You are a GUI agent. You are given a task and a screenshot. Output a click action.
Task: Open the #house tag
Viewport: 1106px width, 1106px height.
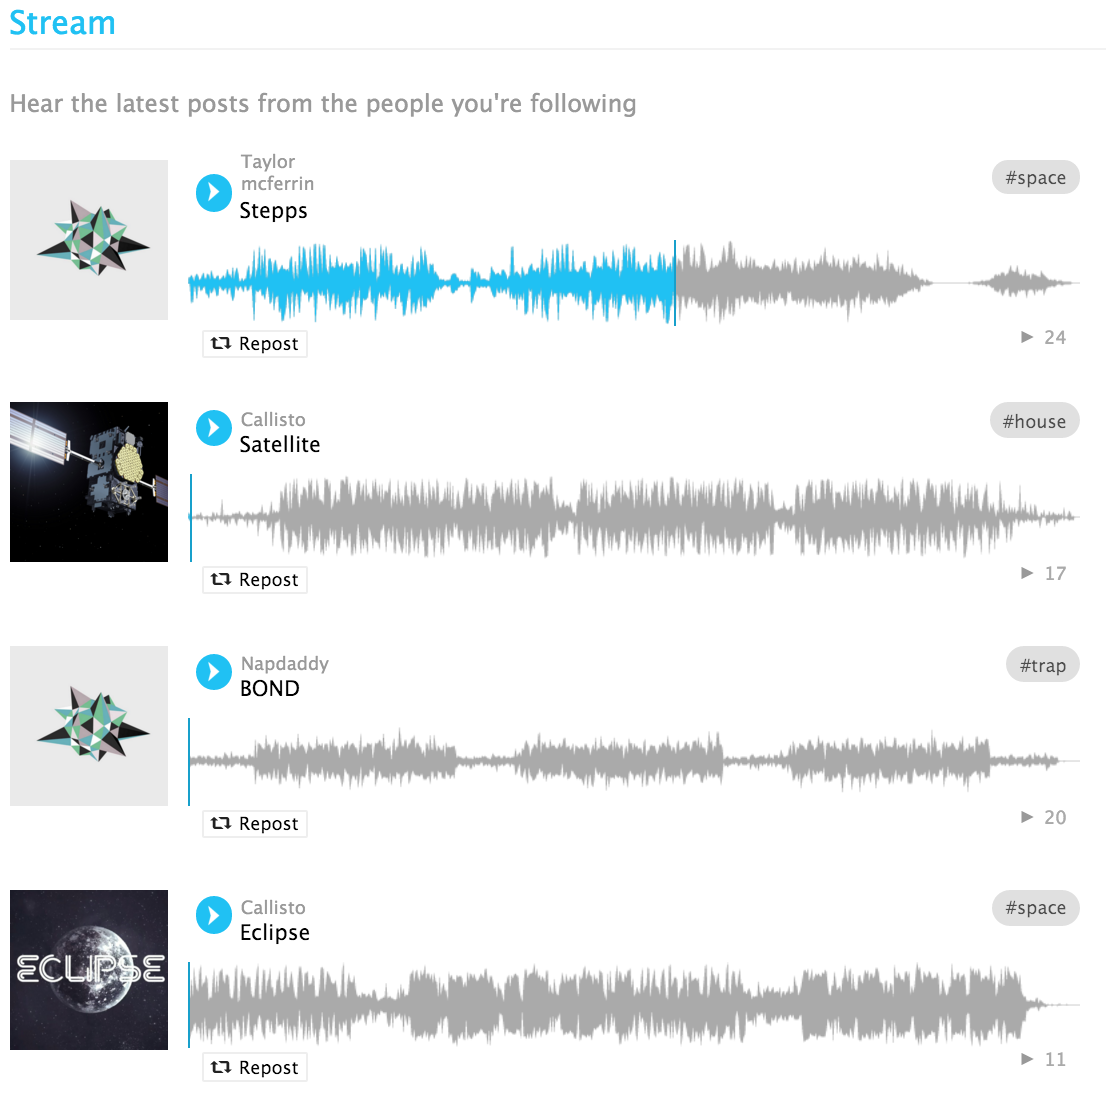tap(1034, 422)
